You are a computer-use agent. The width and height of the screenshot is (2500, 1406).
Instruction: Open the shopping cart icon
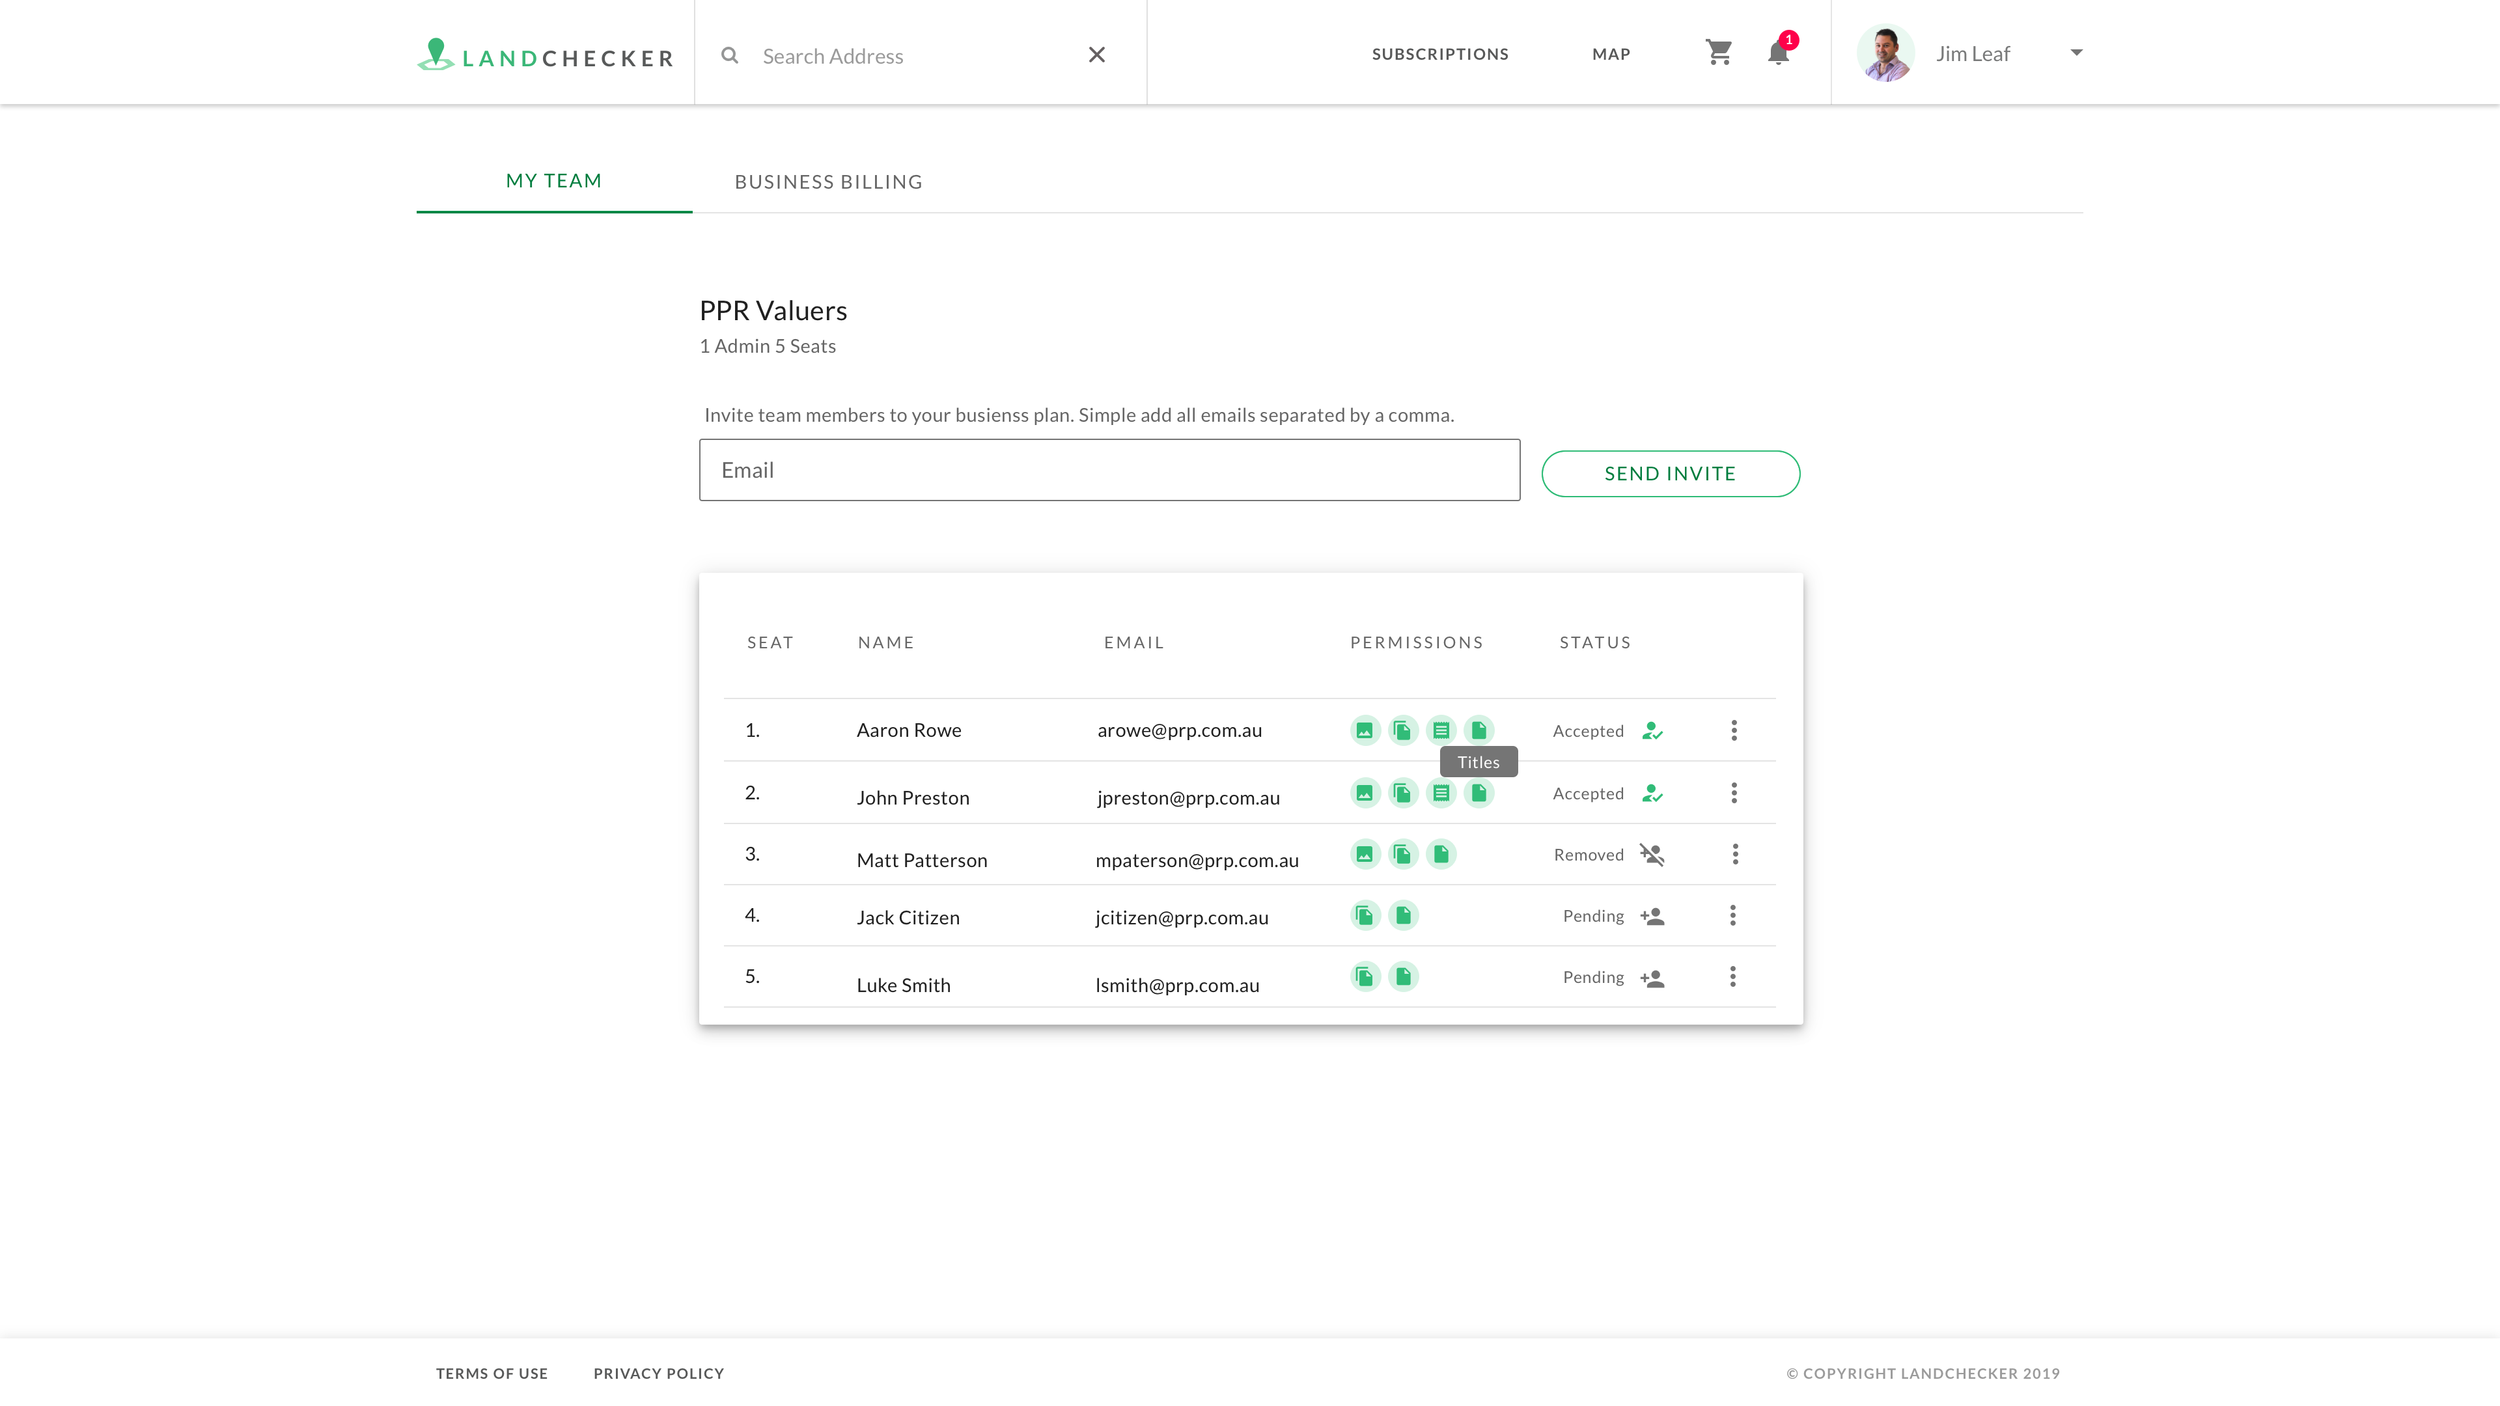[x=1718, y=52]
